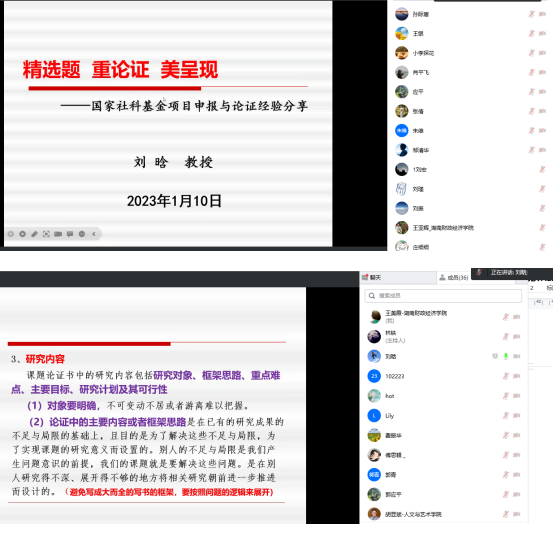
Task: Click the camera icon in slide toolbar
Action: click(x=58, y=234)
